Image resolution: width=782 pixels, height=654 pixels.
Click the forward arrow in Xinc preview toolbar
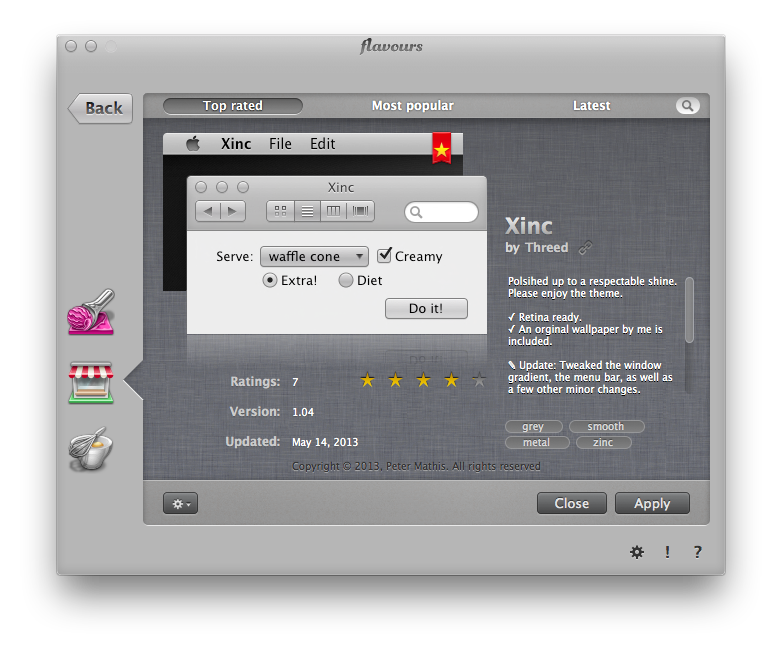(233, 211)
